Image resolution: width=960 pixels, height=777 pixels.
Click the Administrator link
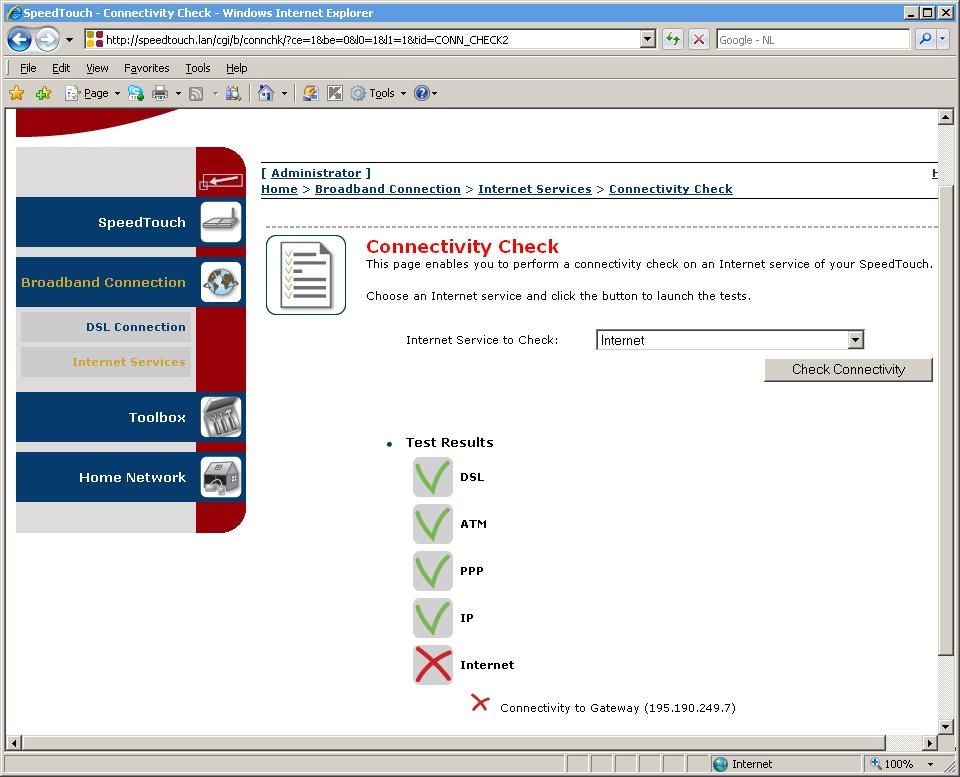[x=316, y=173]
